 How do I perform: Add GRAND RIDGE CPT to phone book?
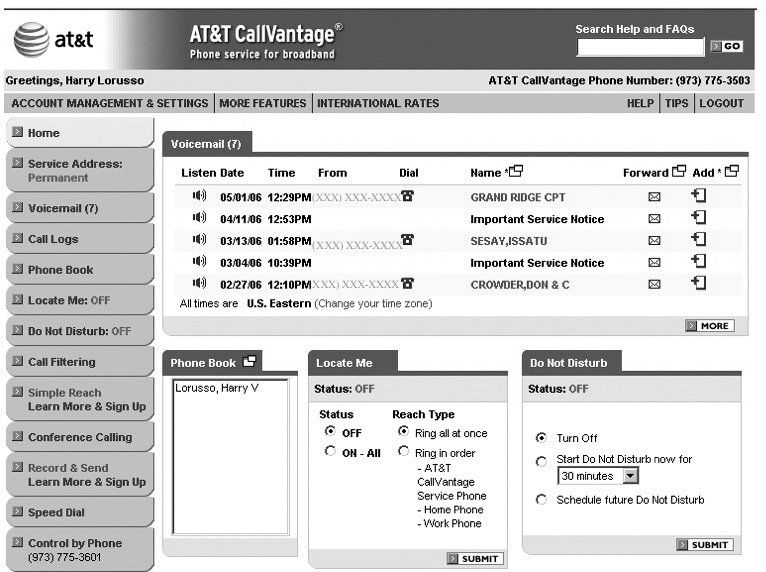(x=699, y=197)
